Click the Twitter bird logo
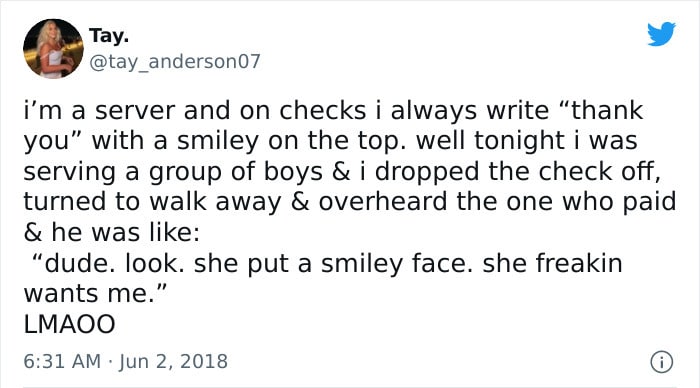 click(662, 33)
